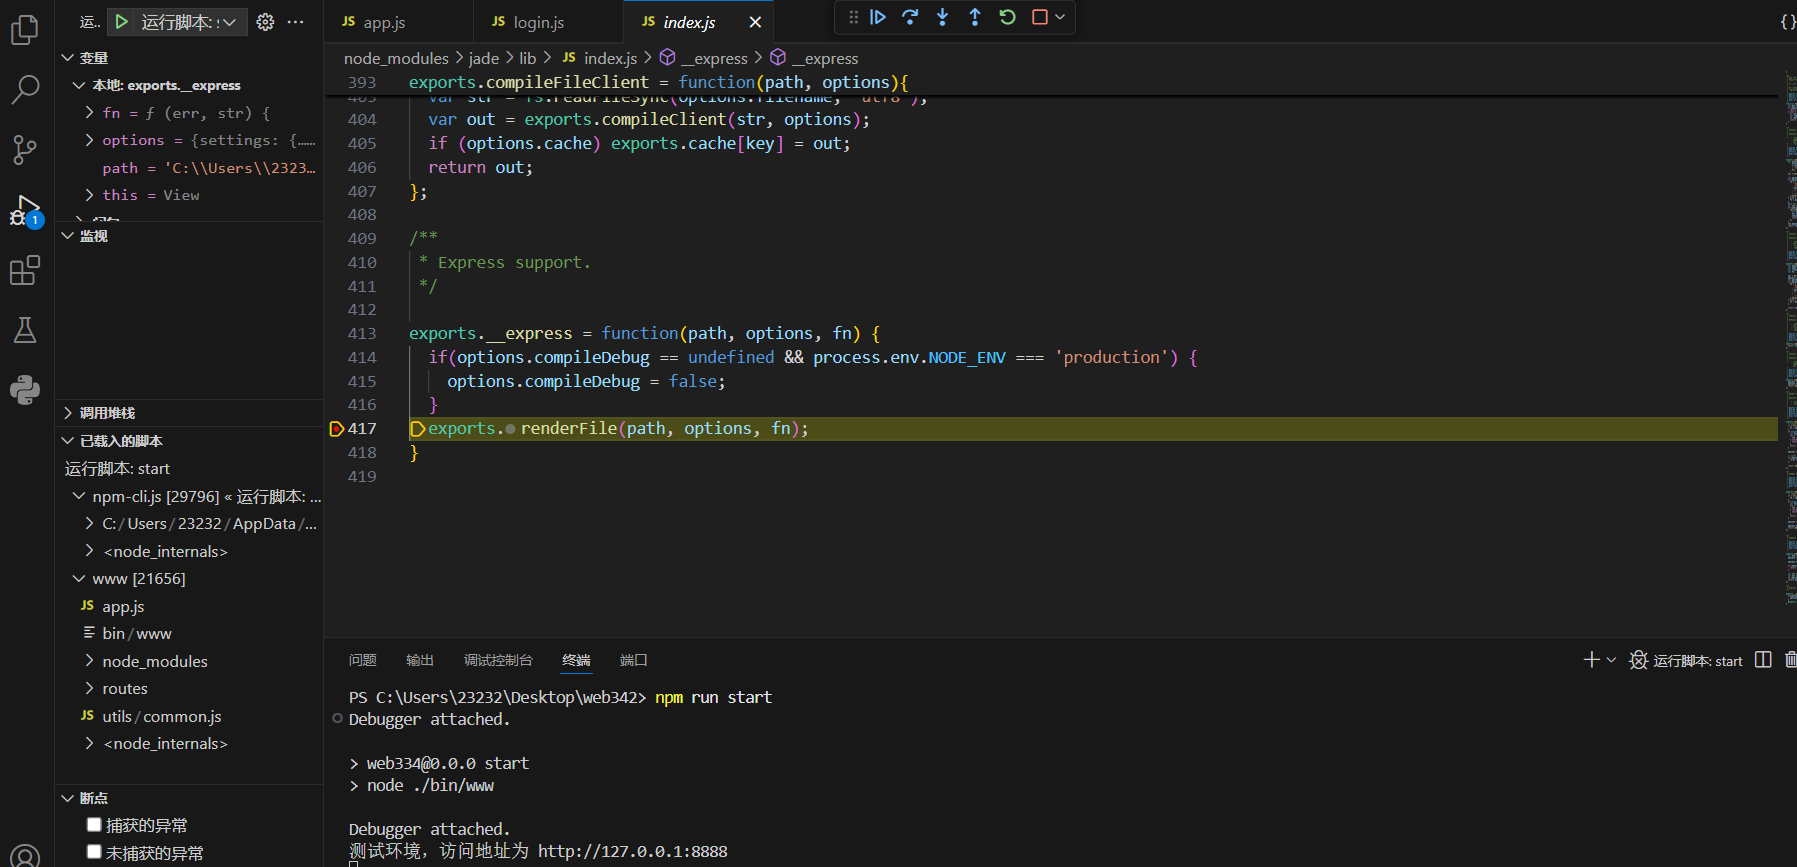The height and width of the screenshot is (867, 1797).
Task: Switch to the login.js tab
Action: pos(538,22)
